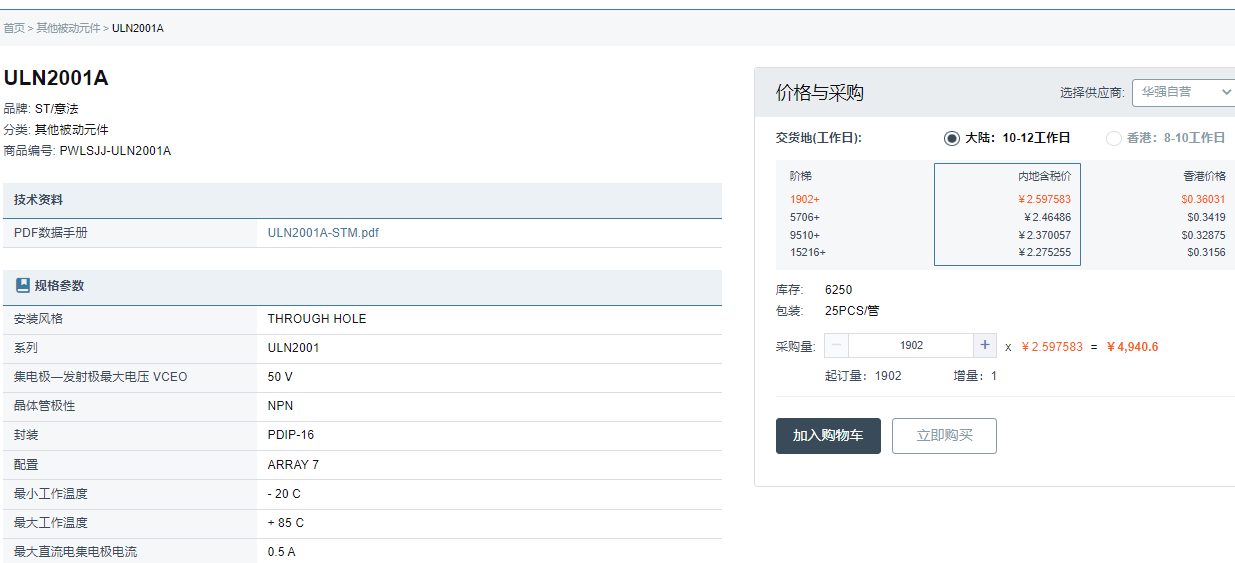Click Hong Kong price $0.32875

[1203, 235]
